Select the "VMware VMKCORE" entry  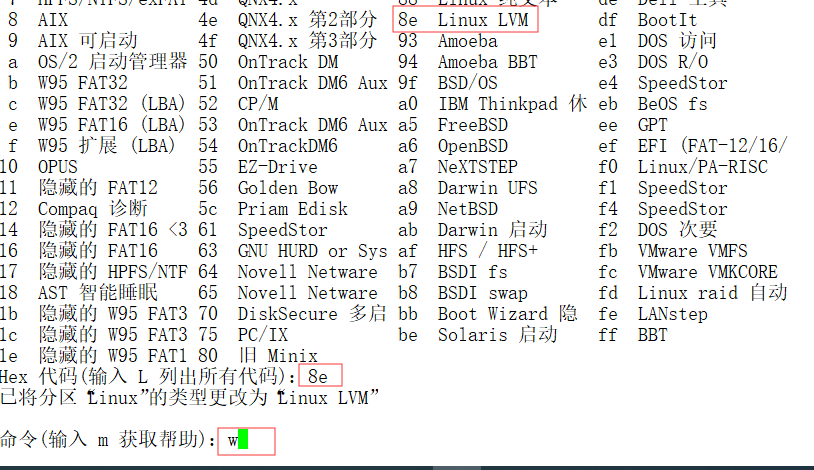tap(708, 272)
